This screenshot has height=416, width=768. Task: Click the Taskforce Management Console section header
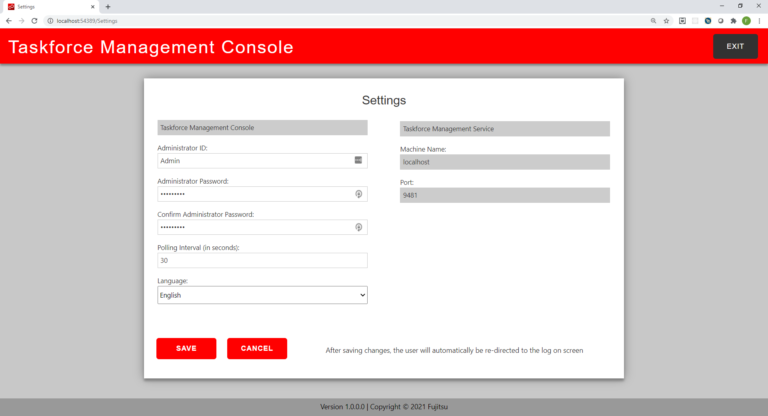pos(262,127)
